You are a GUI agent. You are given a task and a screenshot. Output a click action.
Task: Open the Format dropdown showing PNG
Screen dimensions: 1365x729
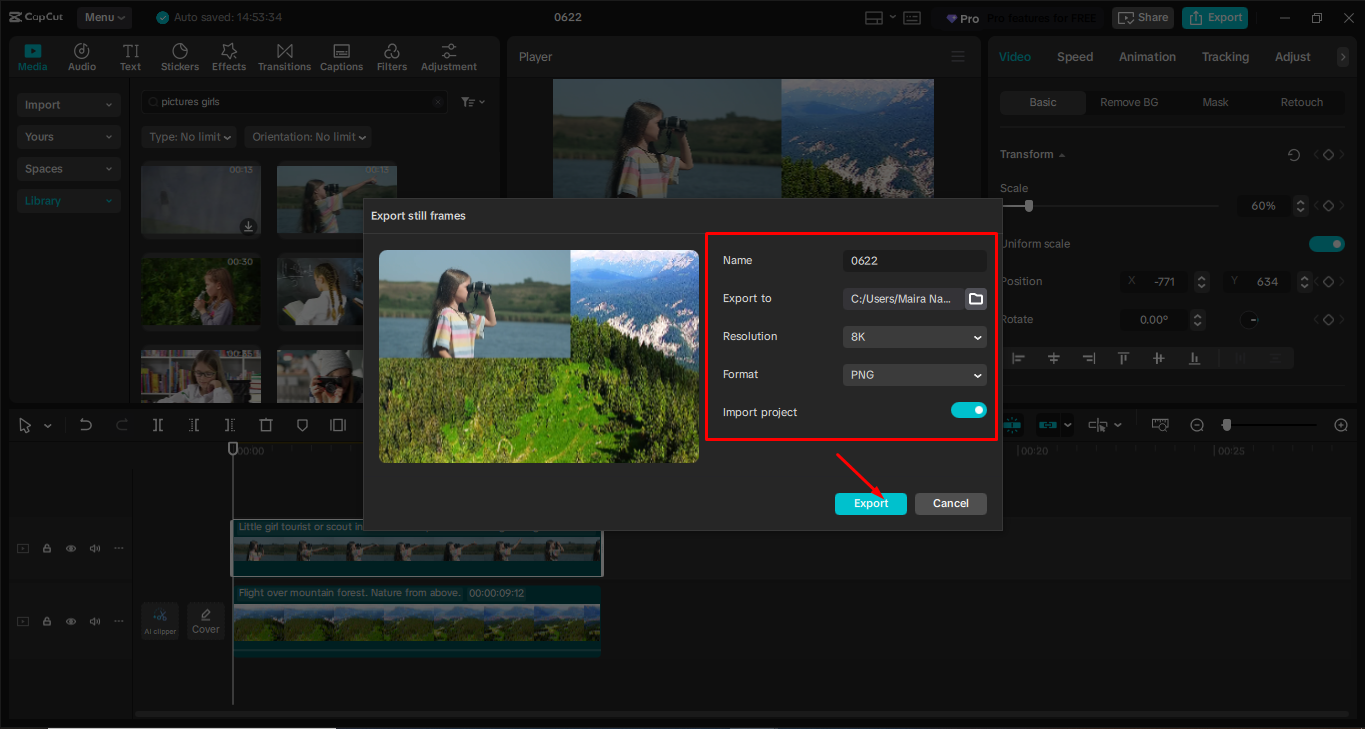pyautogui.click(x=913, y=374)
